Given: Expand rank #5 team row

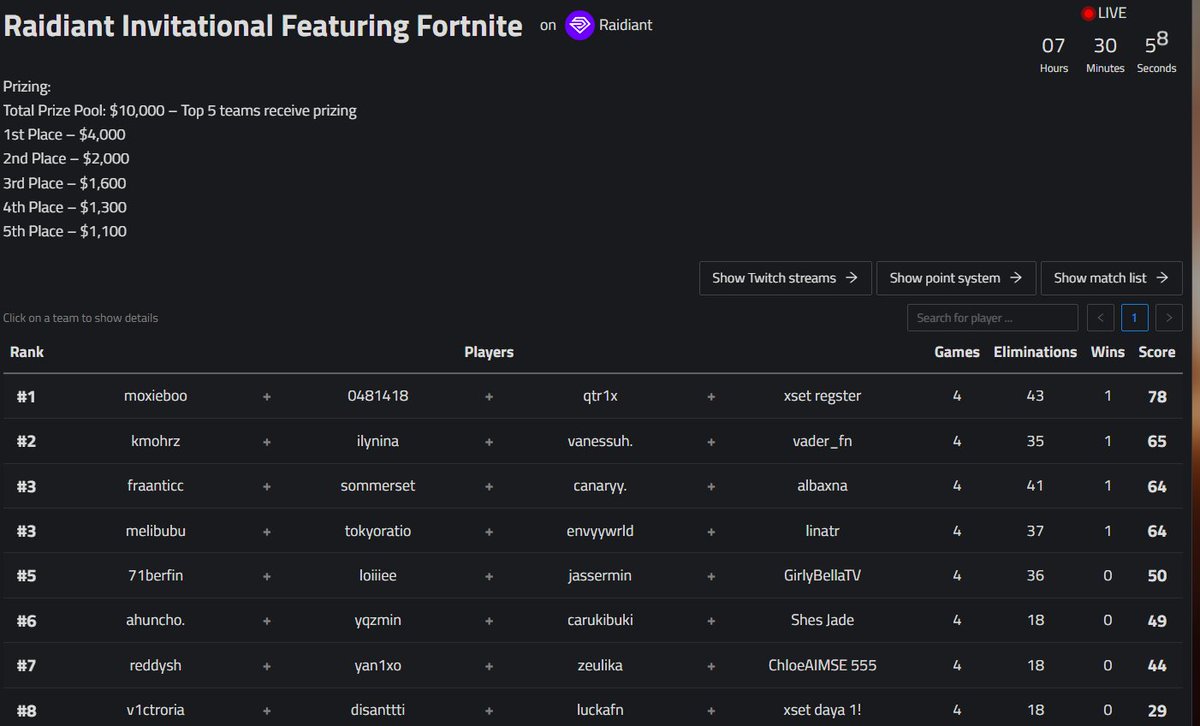Looking at the screenshot, I should (x=593, y=575).
